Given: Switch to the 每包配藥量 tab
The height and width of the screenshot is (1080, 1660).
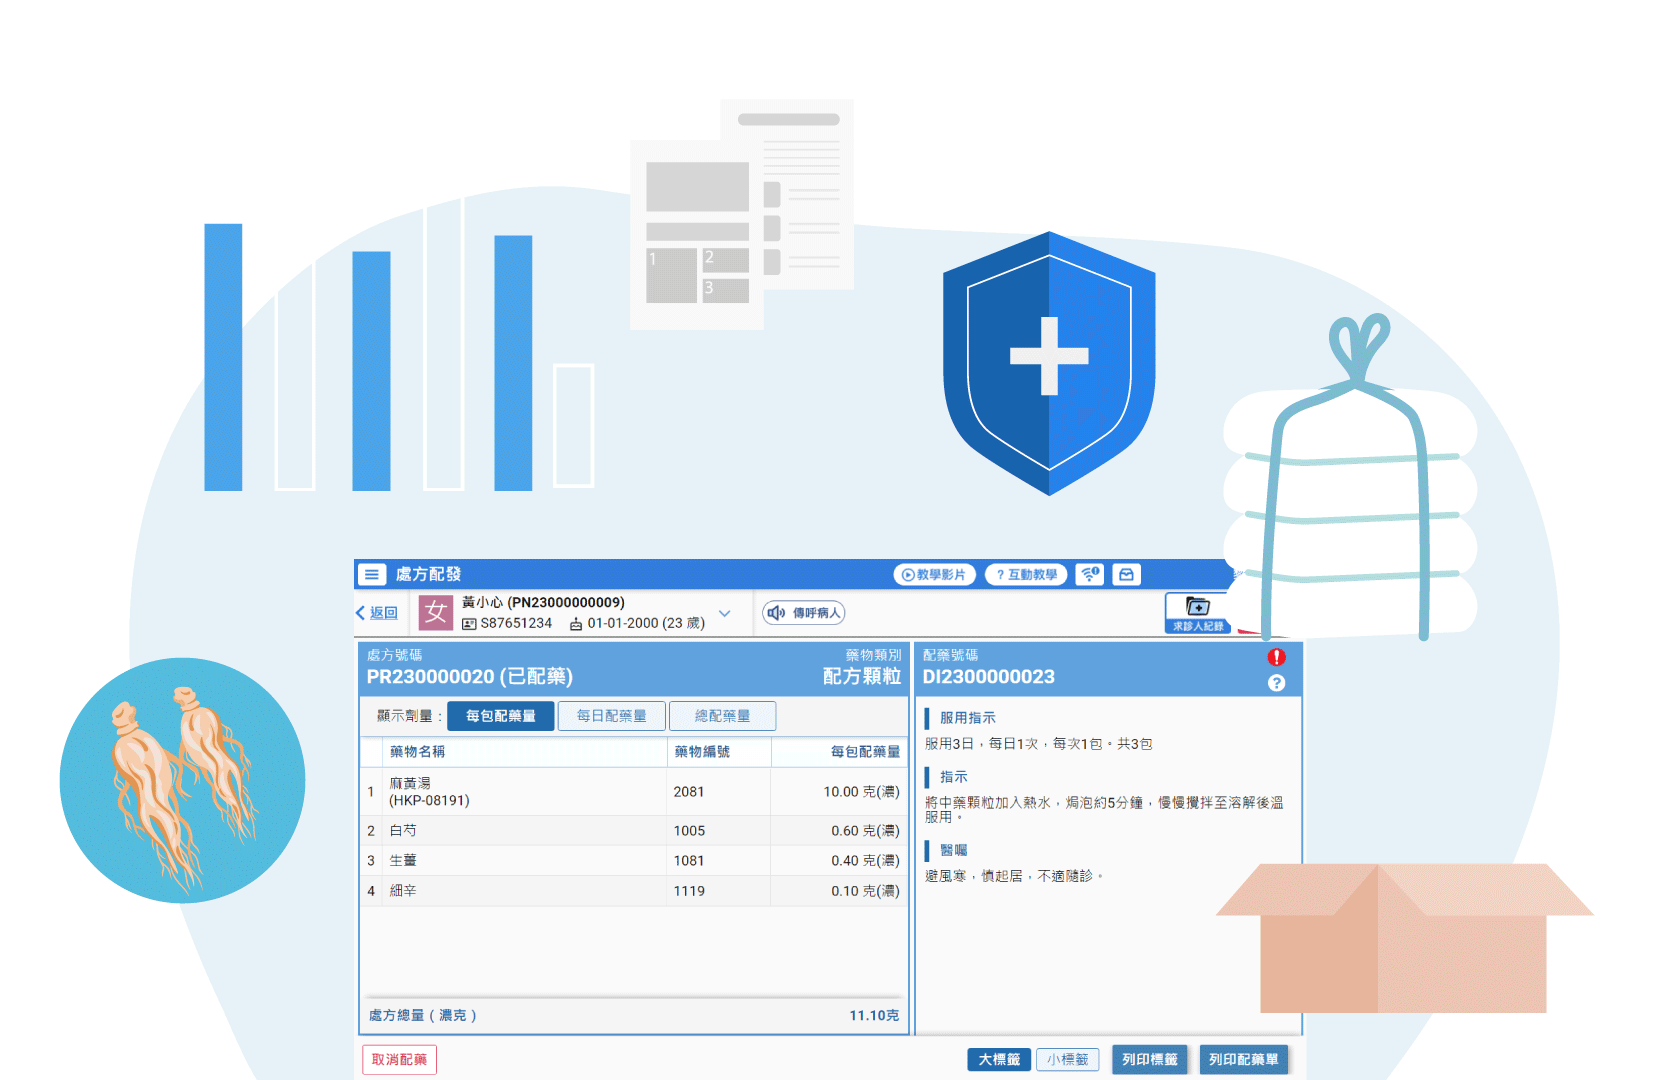Looking at the screenshot, I should point(501,716).
